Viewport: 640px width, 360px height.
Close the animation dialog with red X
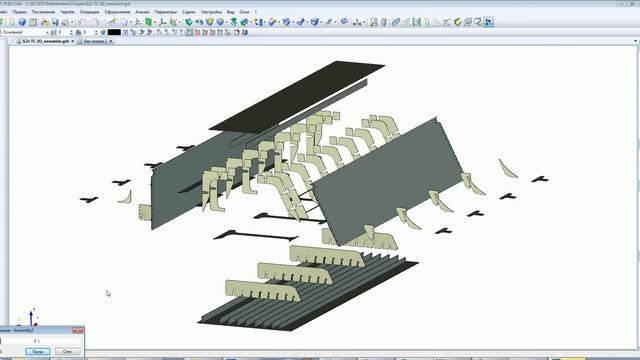78,330
